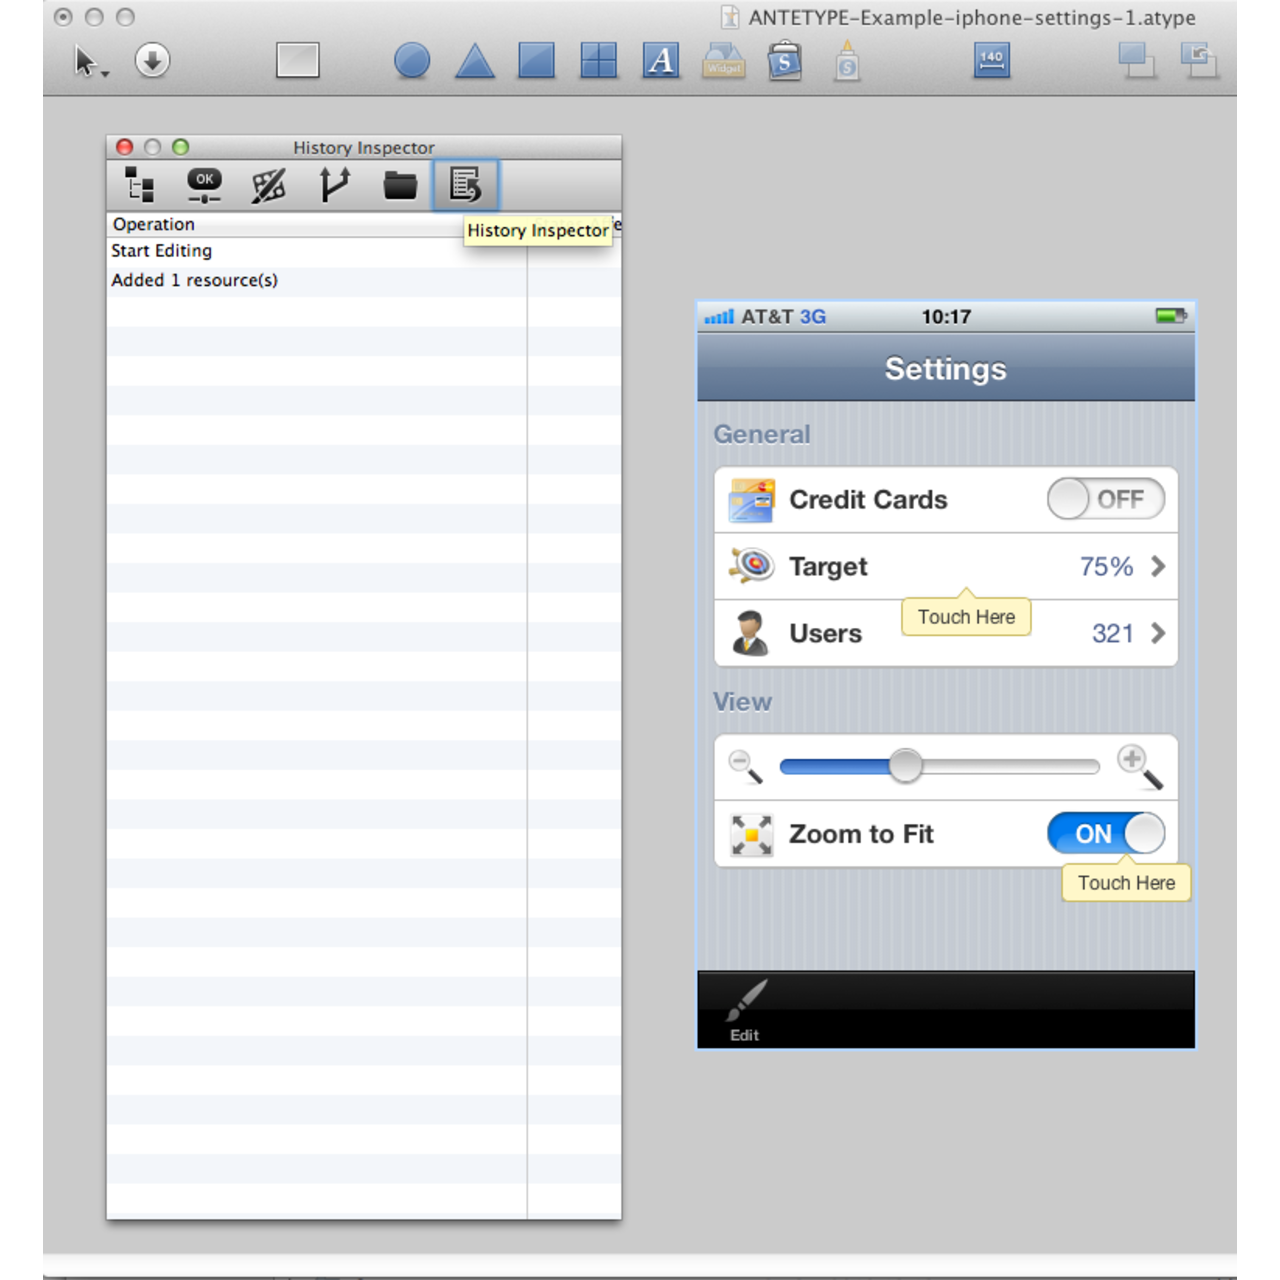The width and height of the screenshot is (1280, 1280).
Task: Pick the triangle shape tool
Action: point(475,61)
